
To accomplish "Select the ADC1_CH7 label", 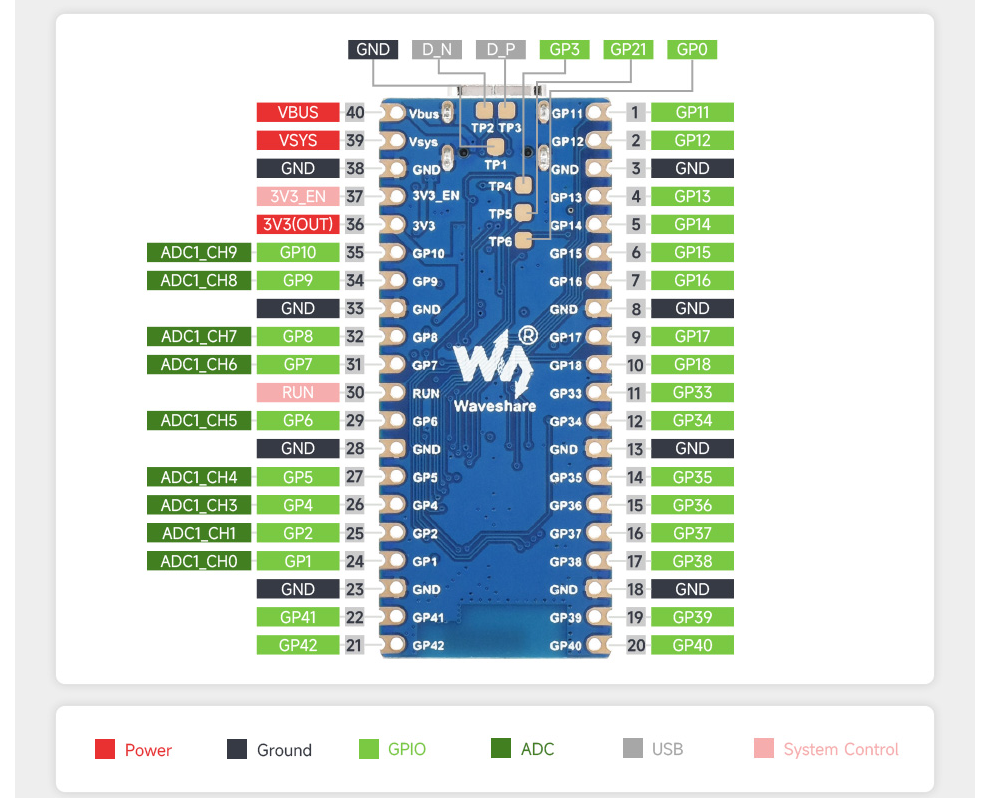I will 199,337.
